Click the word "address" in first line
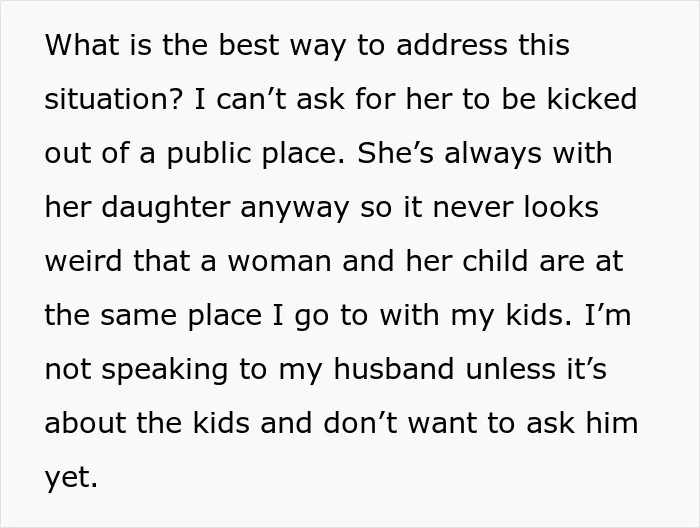The width and height of the screenshot is (700, 528). pos(452,45)
